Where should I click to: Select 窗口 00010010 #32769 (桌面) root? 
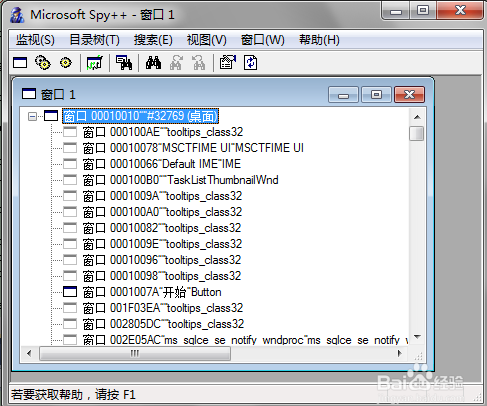(x=140, y=116)
